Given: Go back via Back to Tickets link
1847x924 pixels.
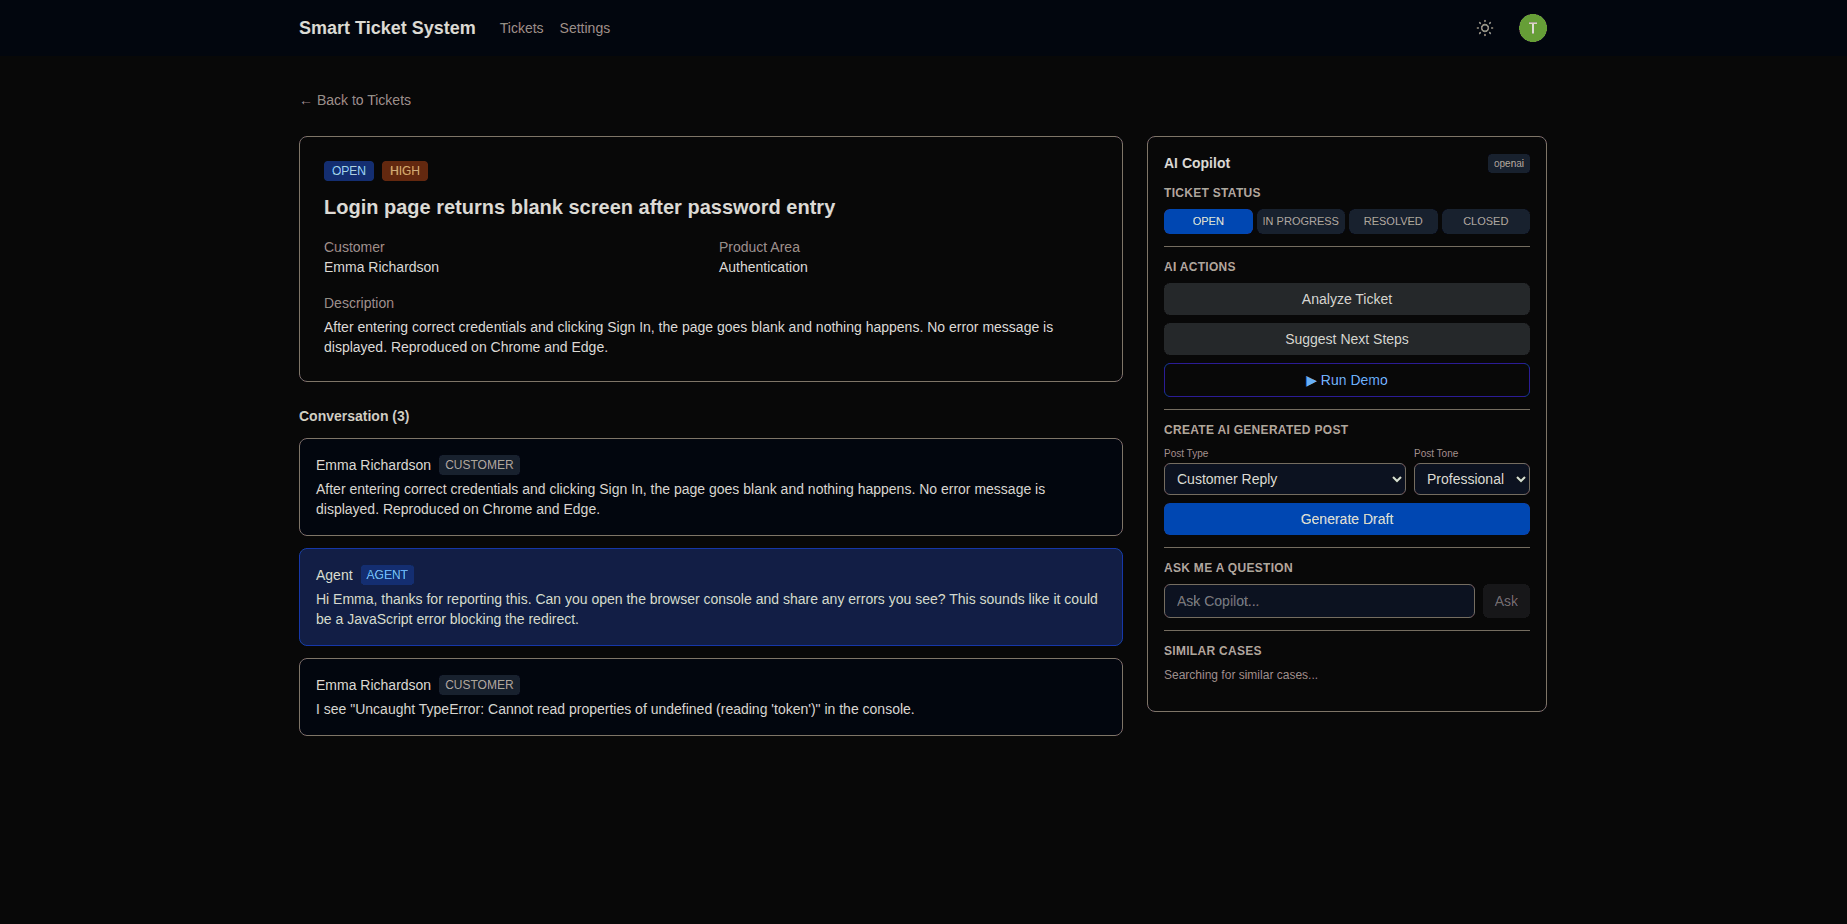Looking at the screenshot, I should click(355, 100).
